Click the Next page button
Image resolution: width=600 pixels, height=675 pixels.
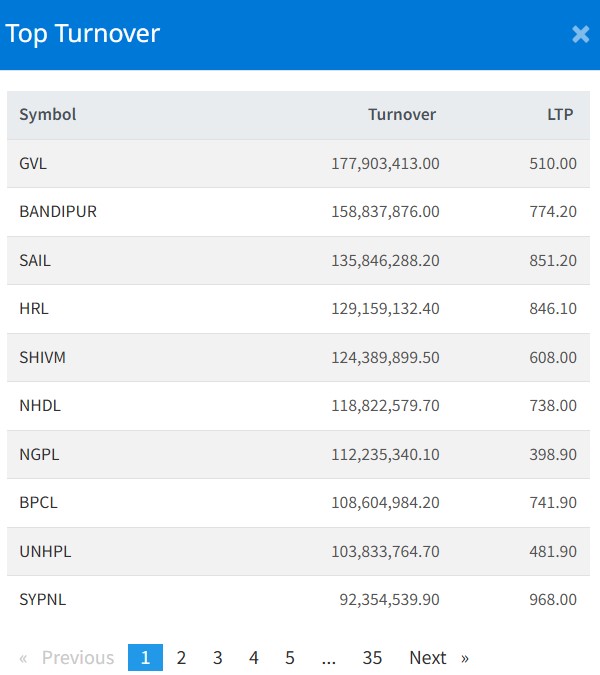(x=438, y=657)
